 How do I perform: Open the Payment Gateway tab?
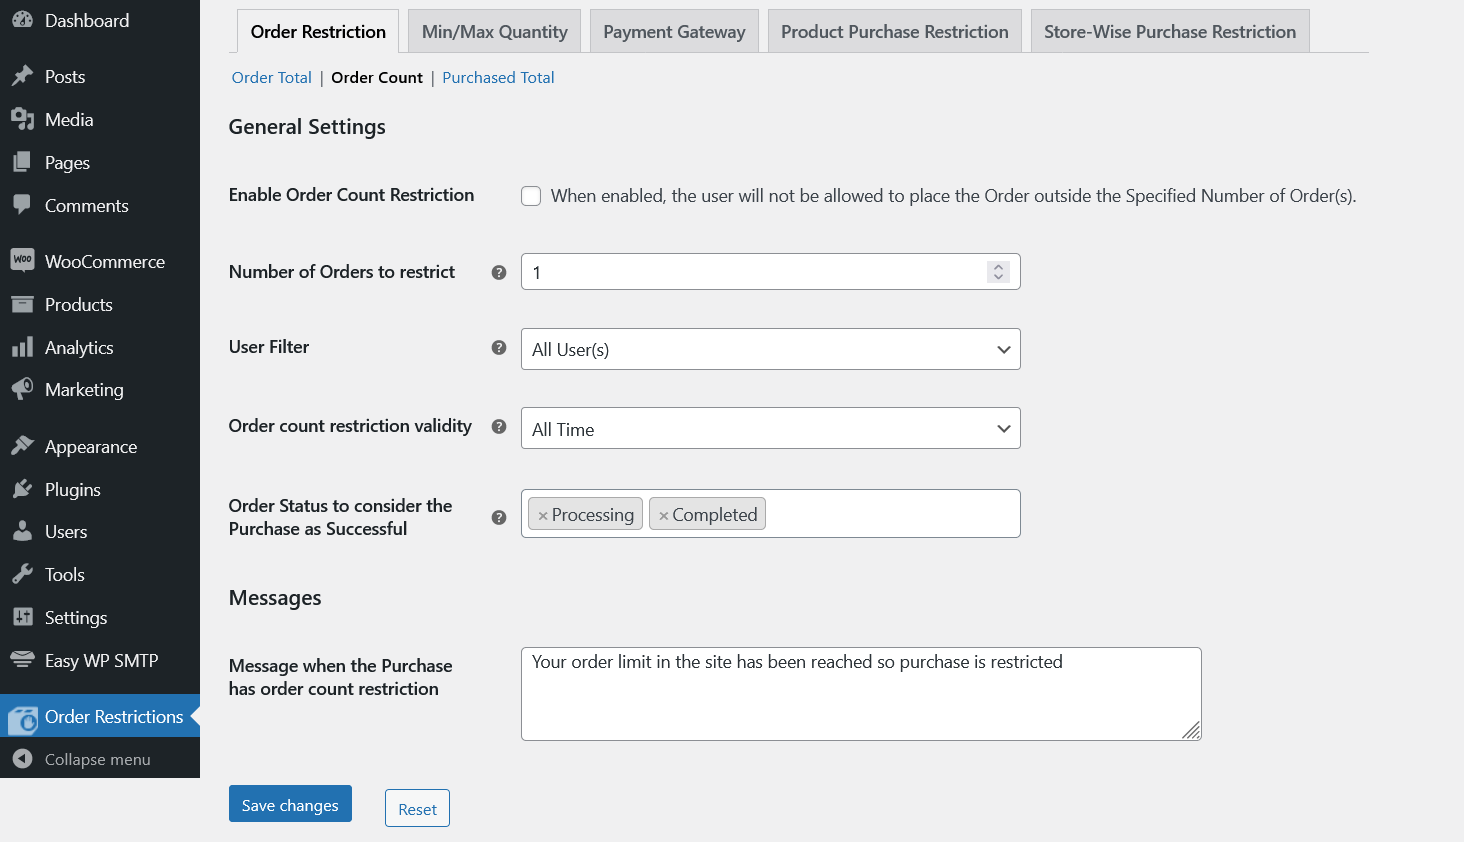[x=673, y=31]
